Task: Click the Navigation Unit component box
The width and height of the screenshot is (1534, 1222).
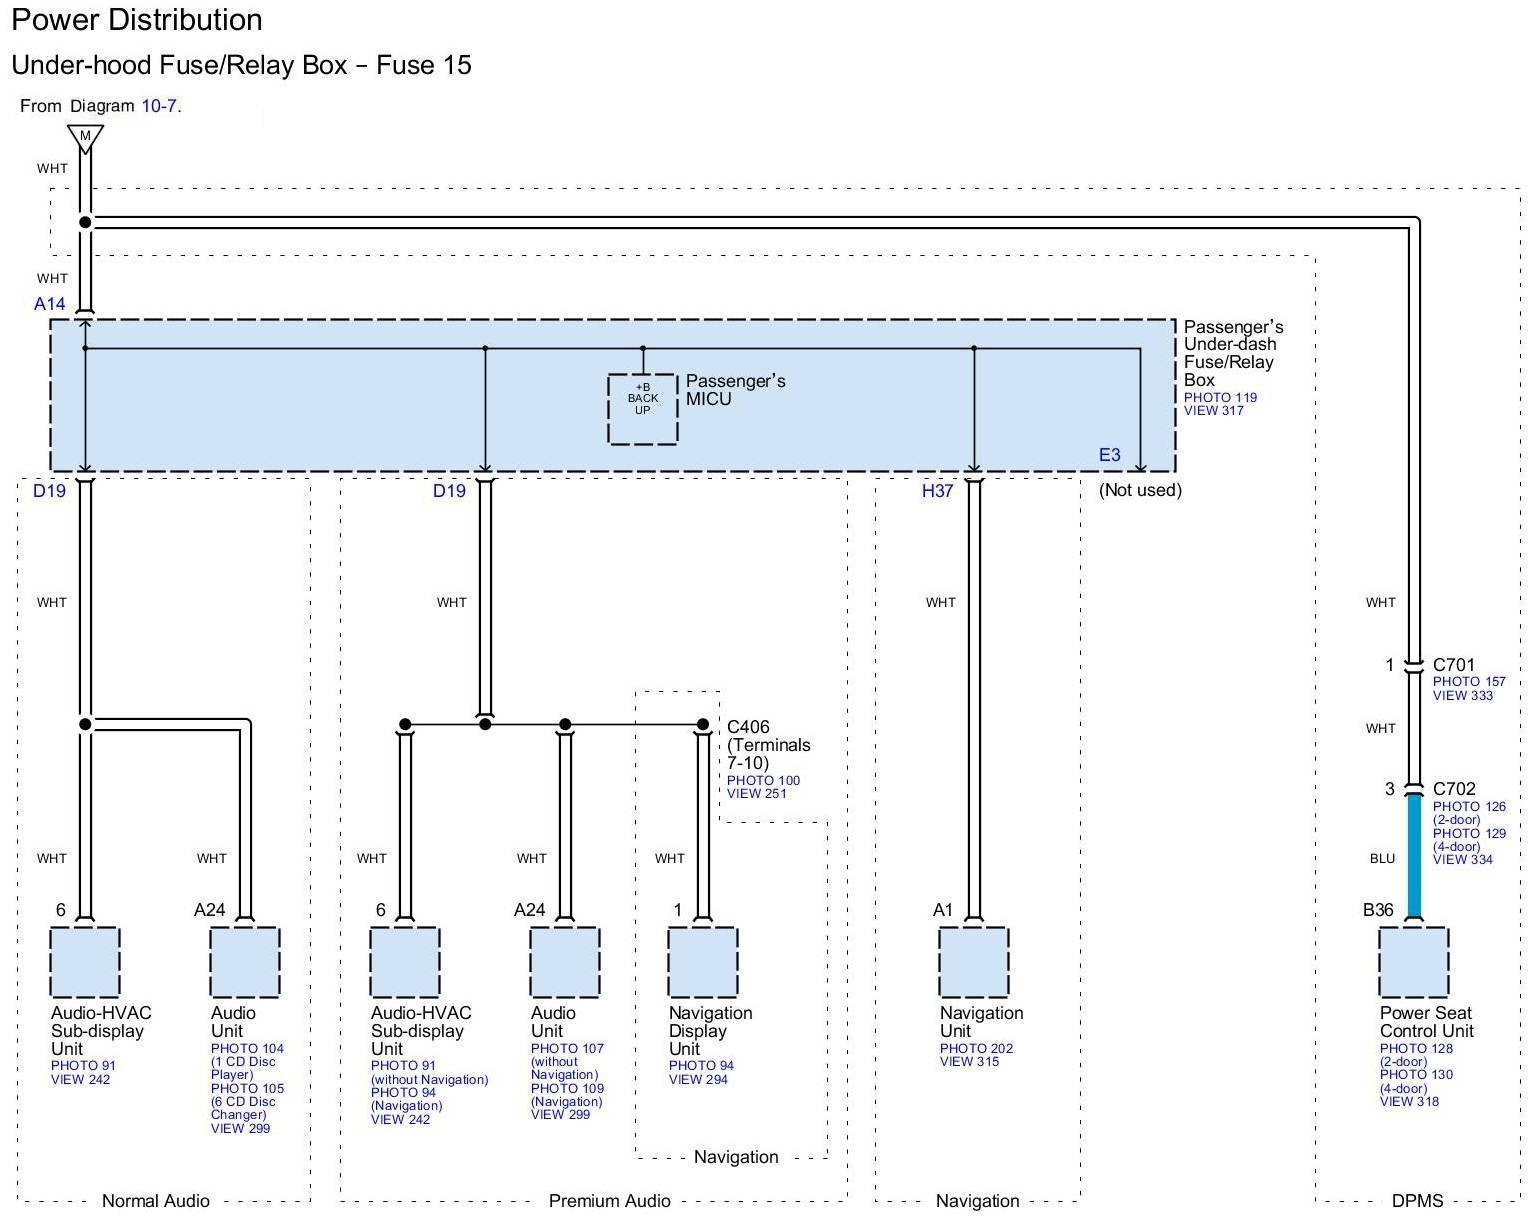Action: (x=973, y=962)
